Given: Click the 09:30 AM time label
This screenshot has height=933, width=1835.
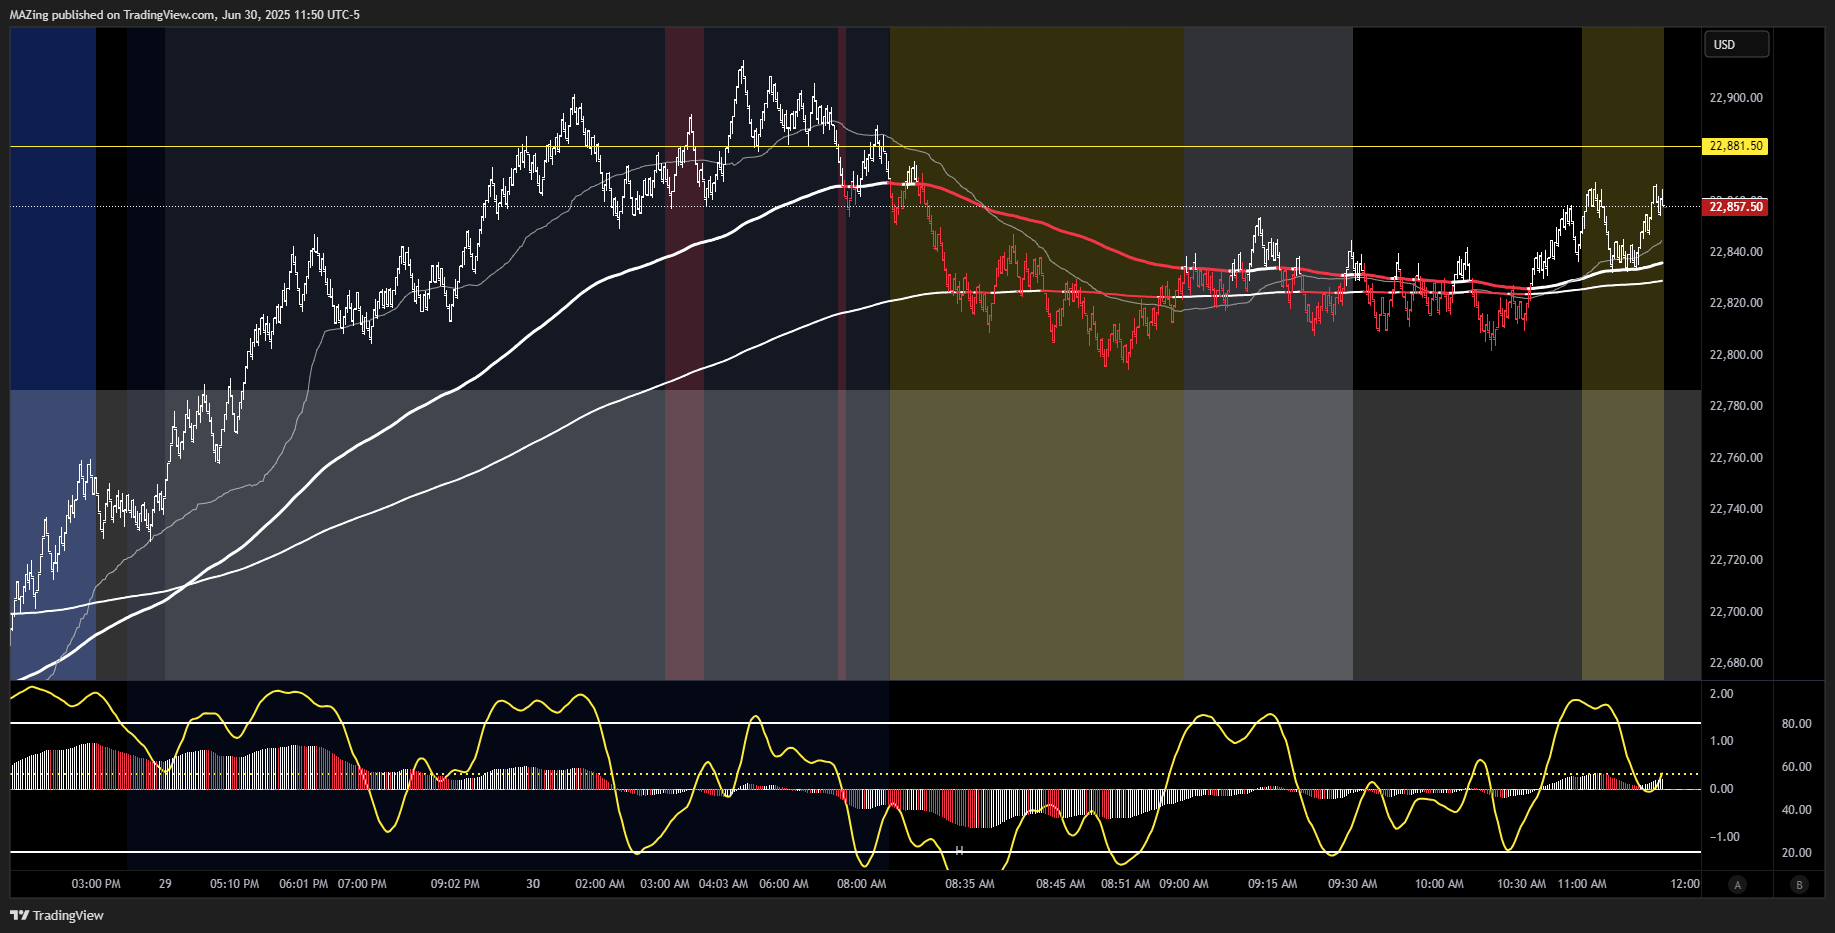Looking at the screenshot, I should [x=1352, y=884].
